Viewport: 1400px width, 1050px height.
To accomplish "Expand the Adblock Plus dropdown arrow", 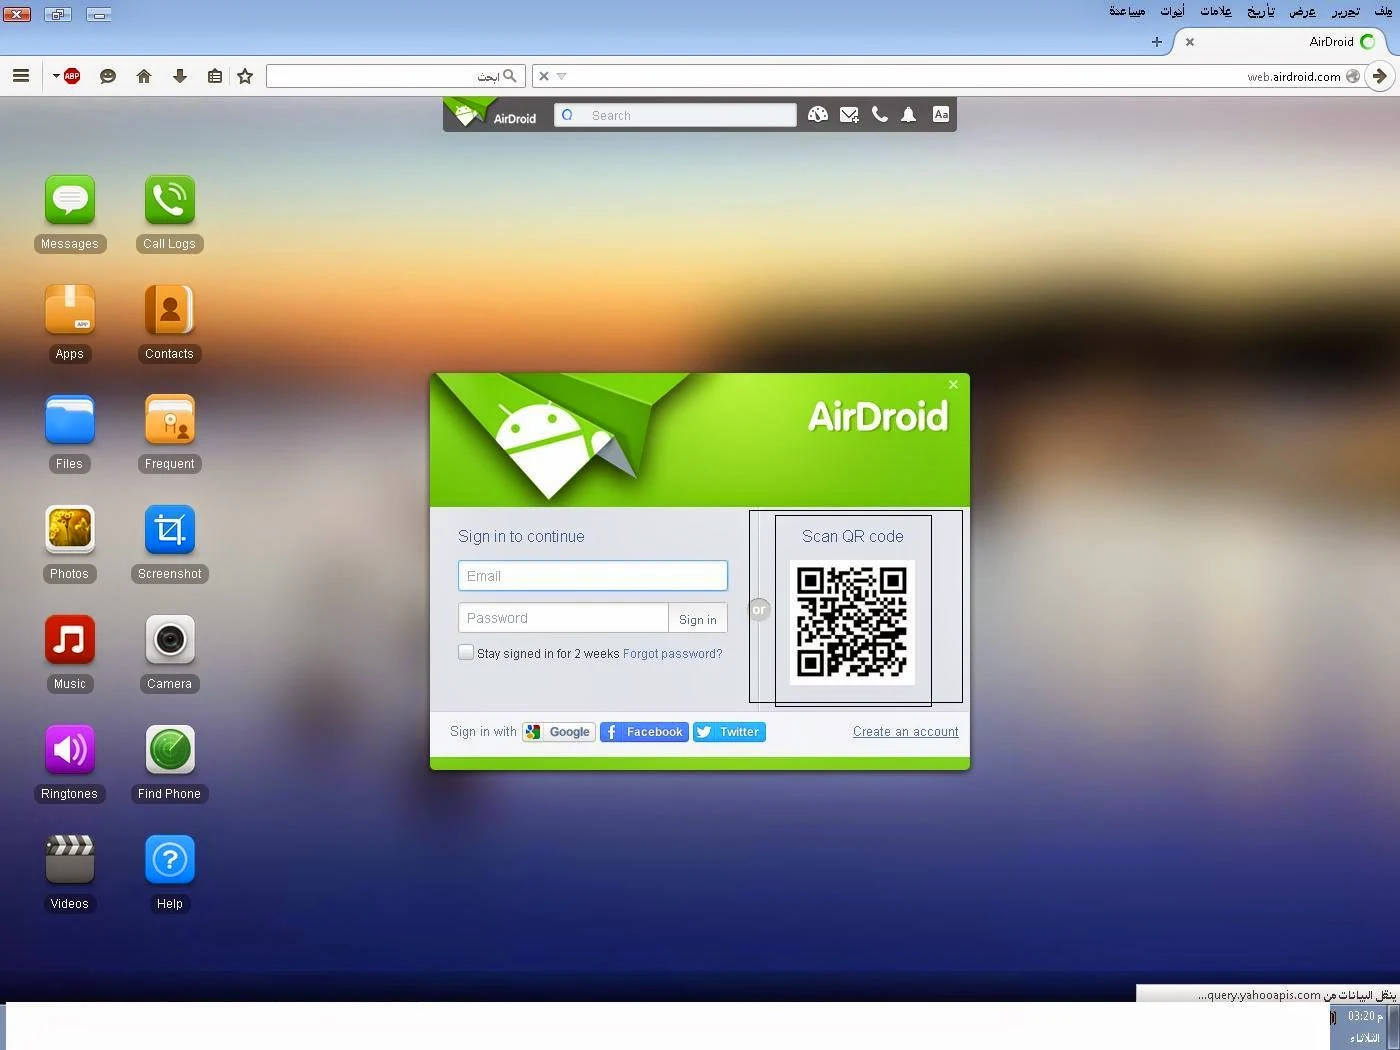I will [56, 76].
